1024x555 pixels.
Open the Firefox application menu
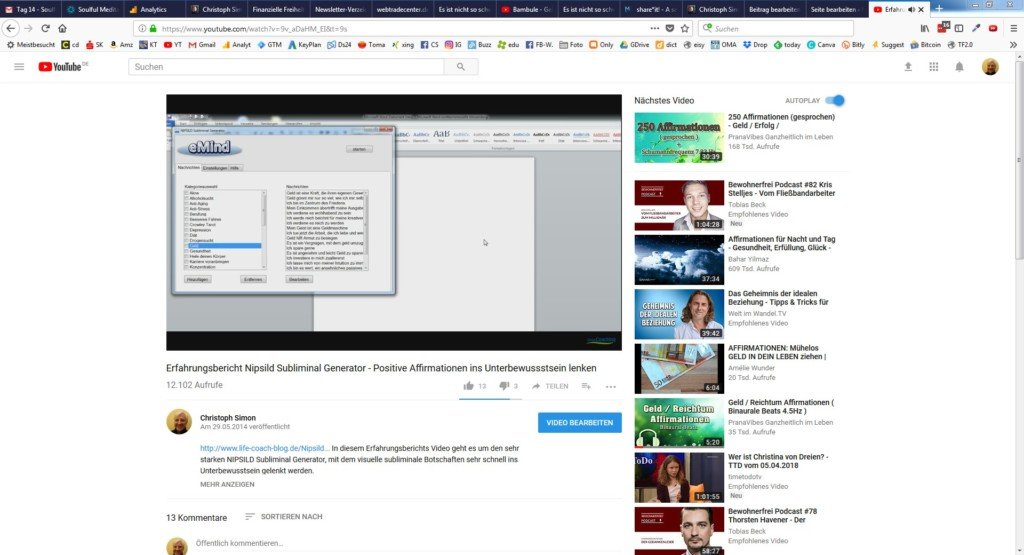coord(1013,28)
